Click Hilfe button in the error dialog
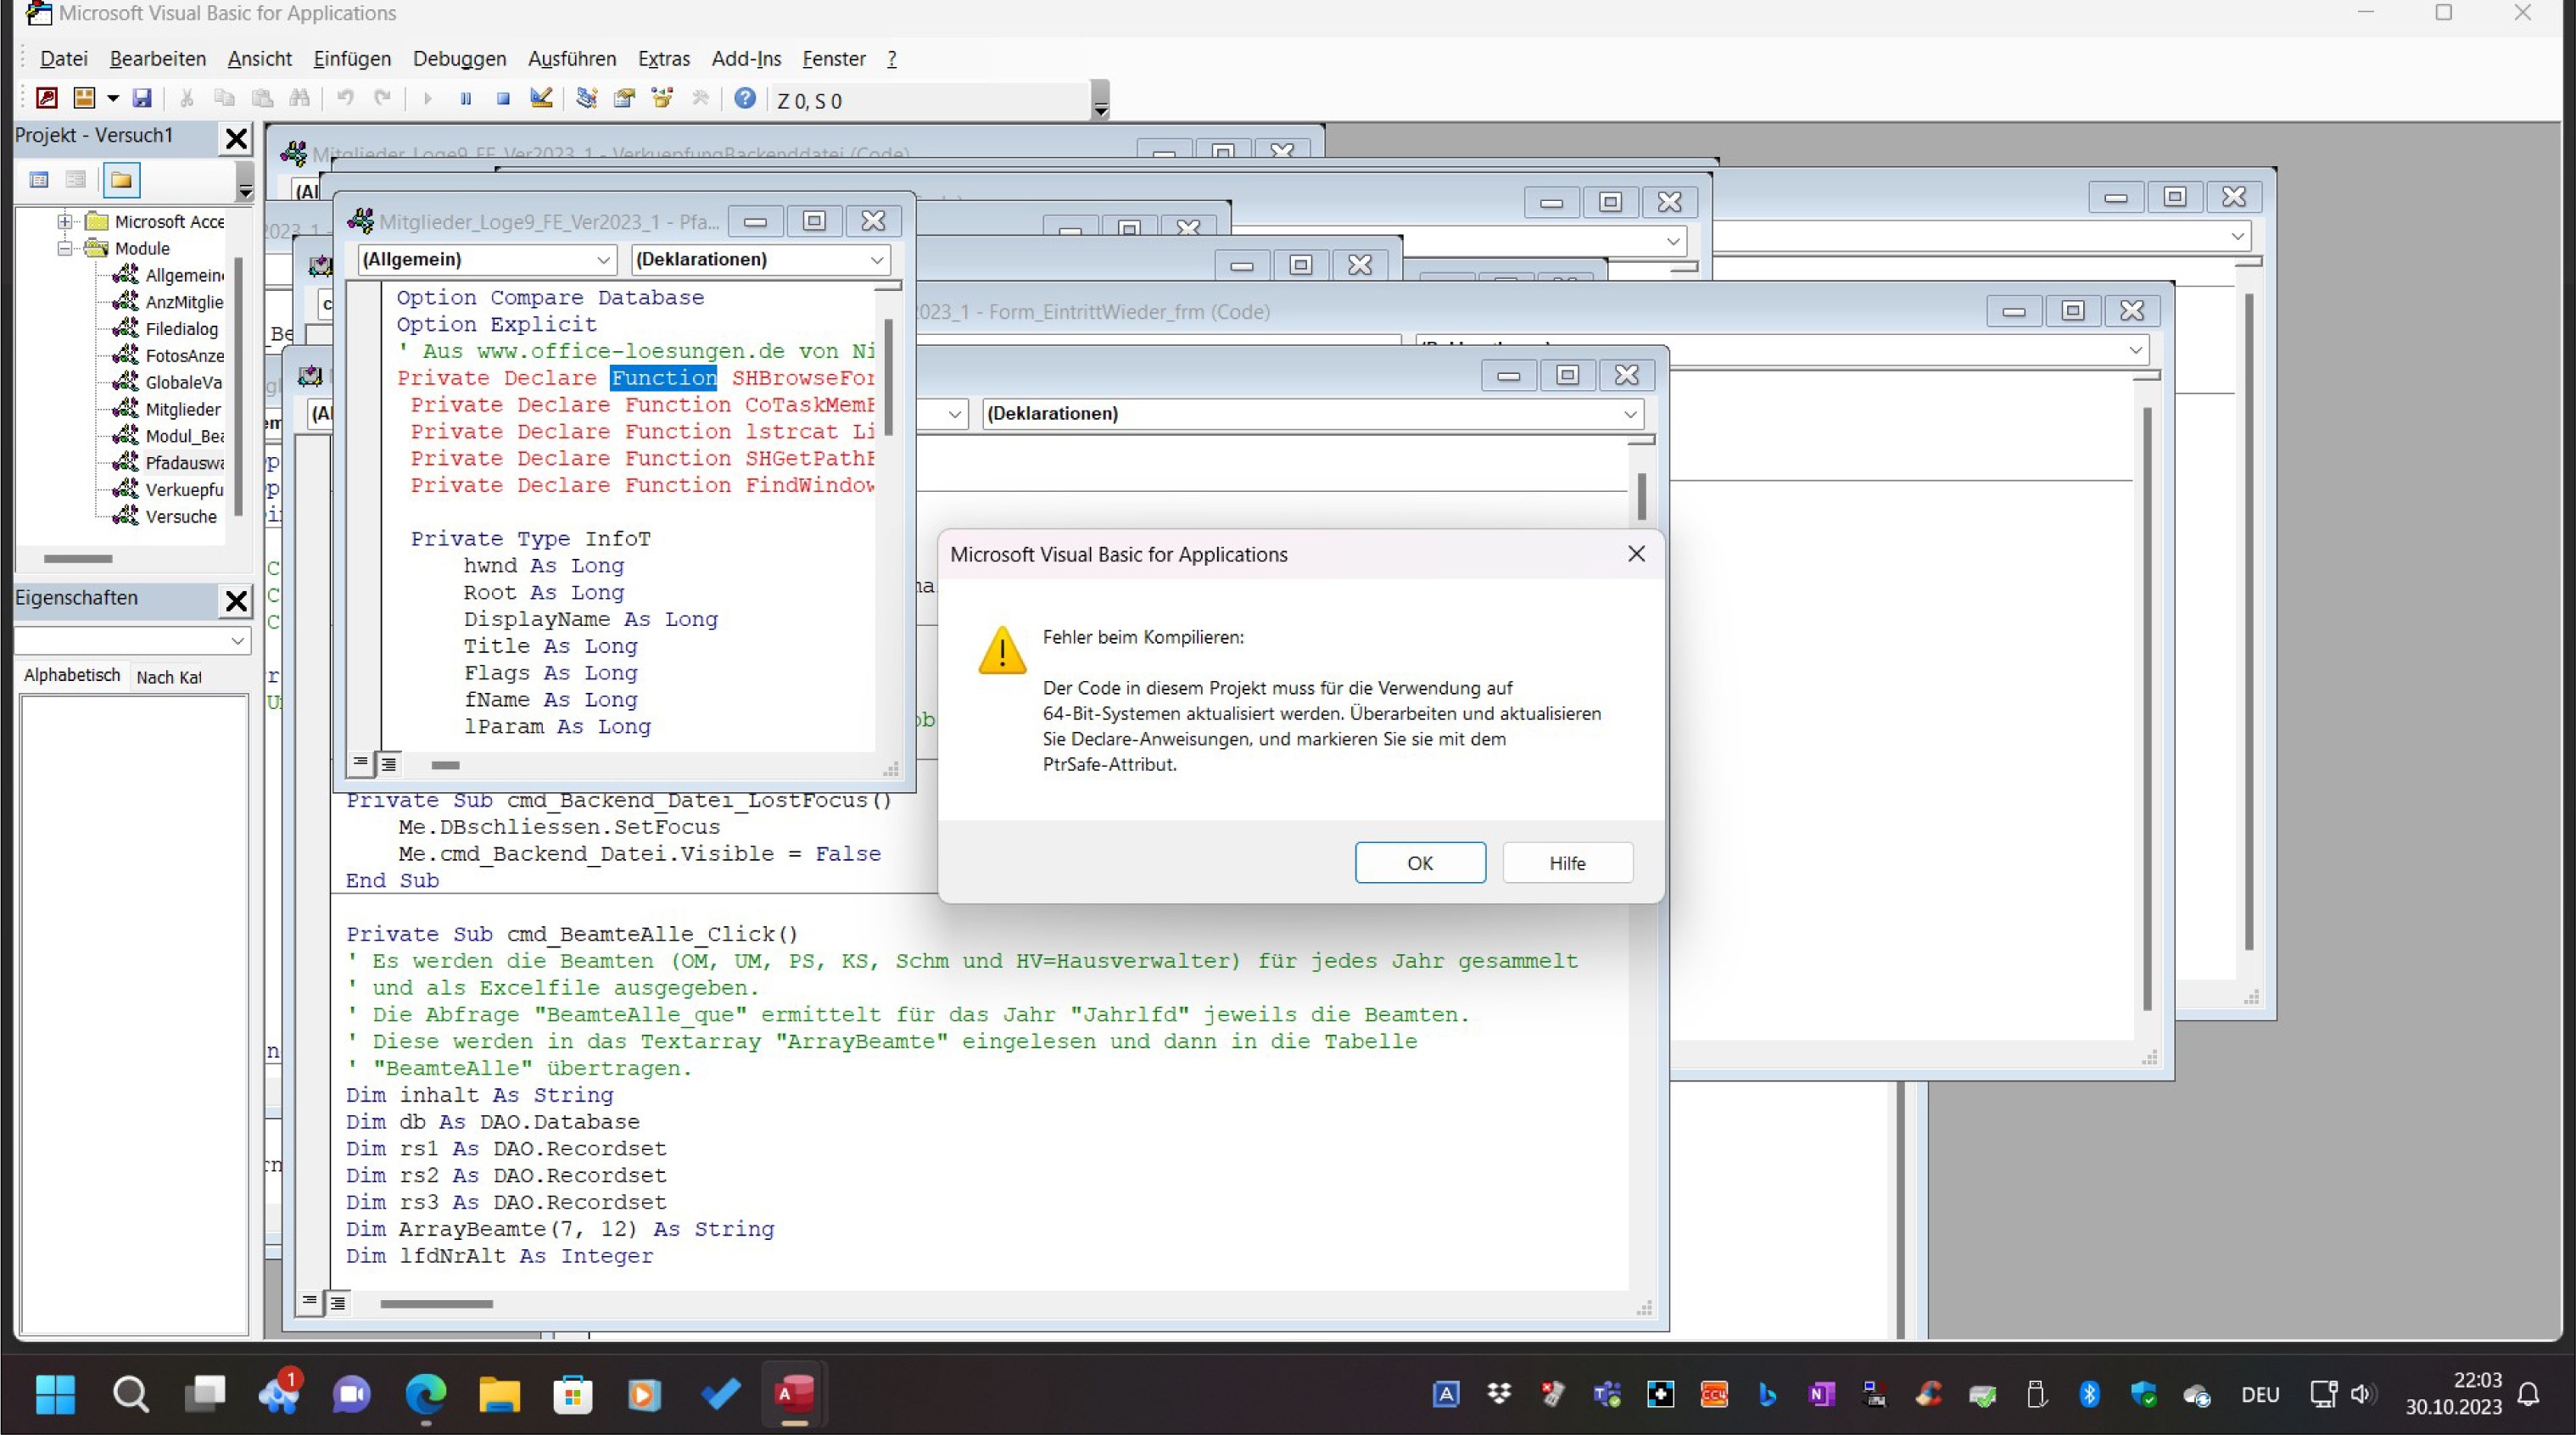Viewport: 2576px width, 1435px height. point(1566,862)
